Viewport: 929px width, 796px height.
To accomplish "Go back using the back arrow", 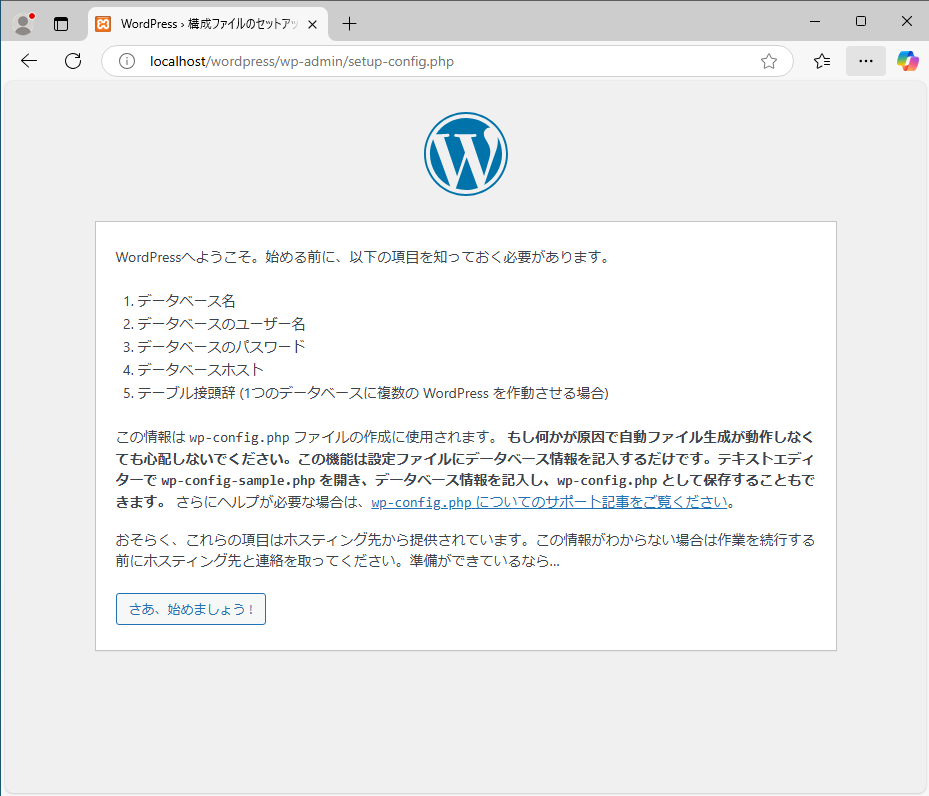I will pos(29,61).
